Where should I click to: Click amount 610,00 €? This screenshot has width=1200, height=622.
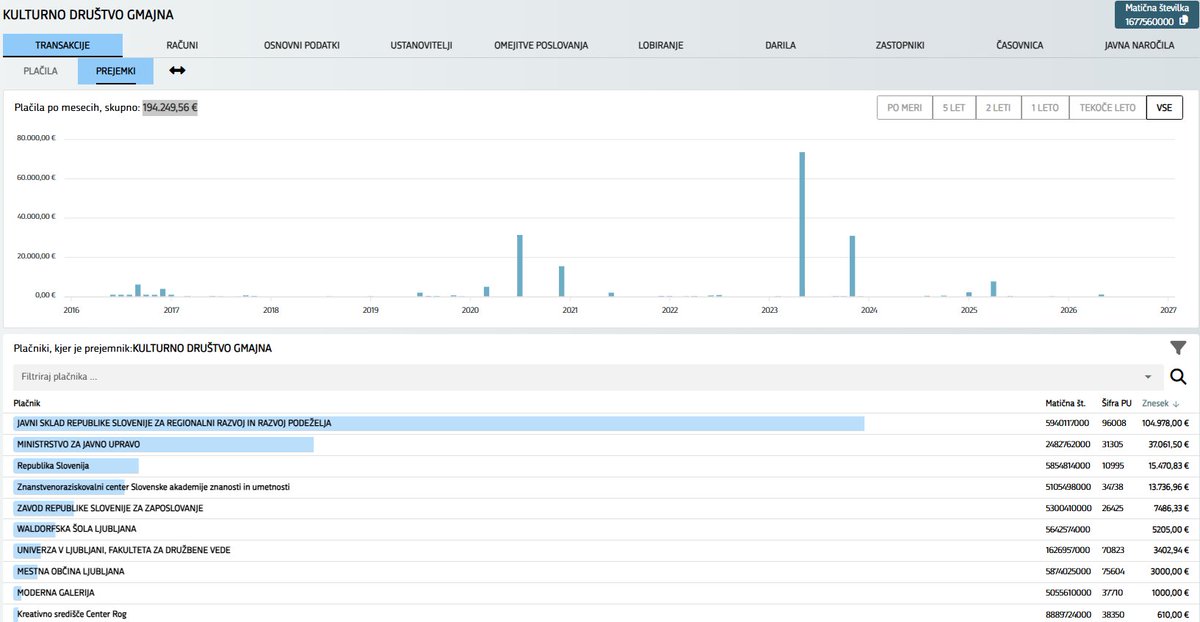pos(1171,614)
